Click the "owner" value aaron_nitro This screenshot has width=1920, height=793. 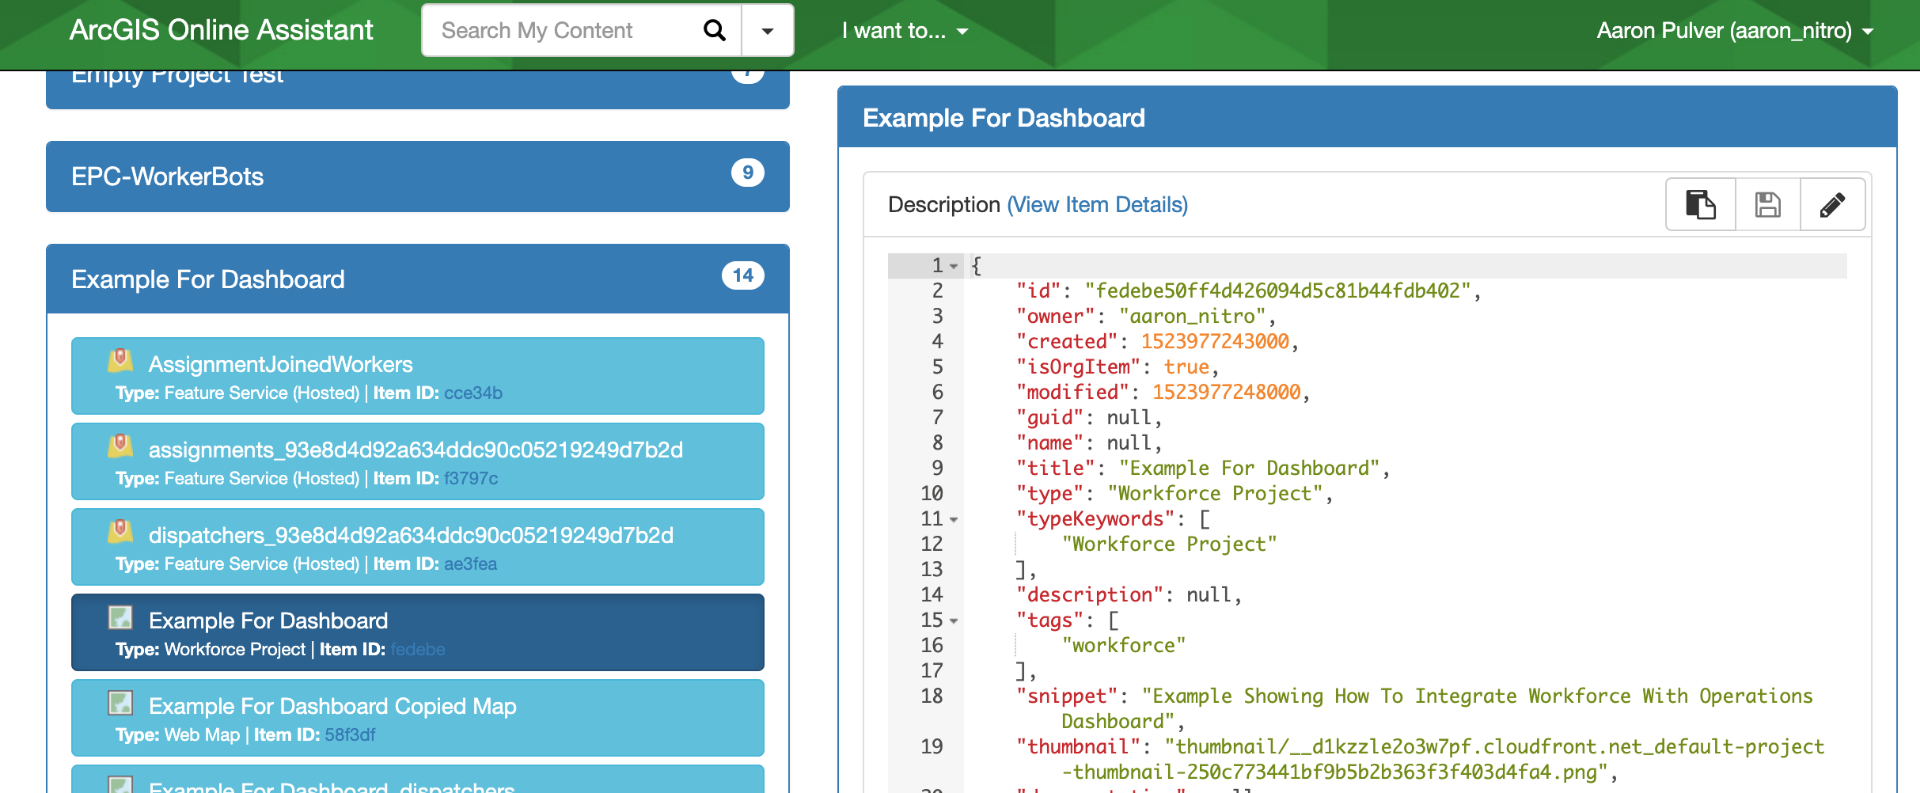(1193, 317)
